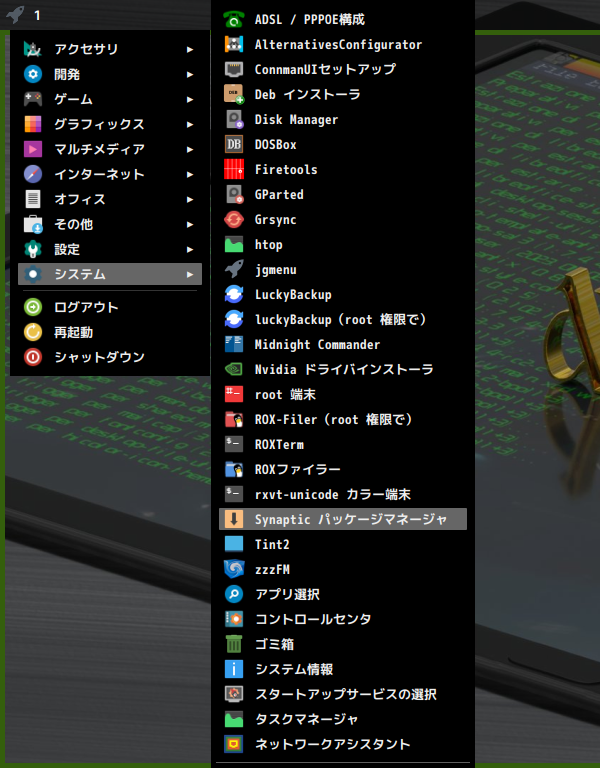This screenshot has width=600, height=768.
Task: Click the htop green graph icon
Action: [x=234, y=244]
